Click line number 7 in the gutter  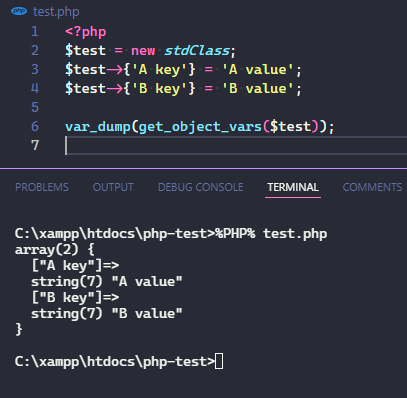click(x=35, y=146)
